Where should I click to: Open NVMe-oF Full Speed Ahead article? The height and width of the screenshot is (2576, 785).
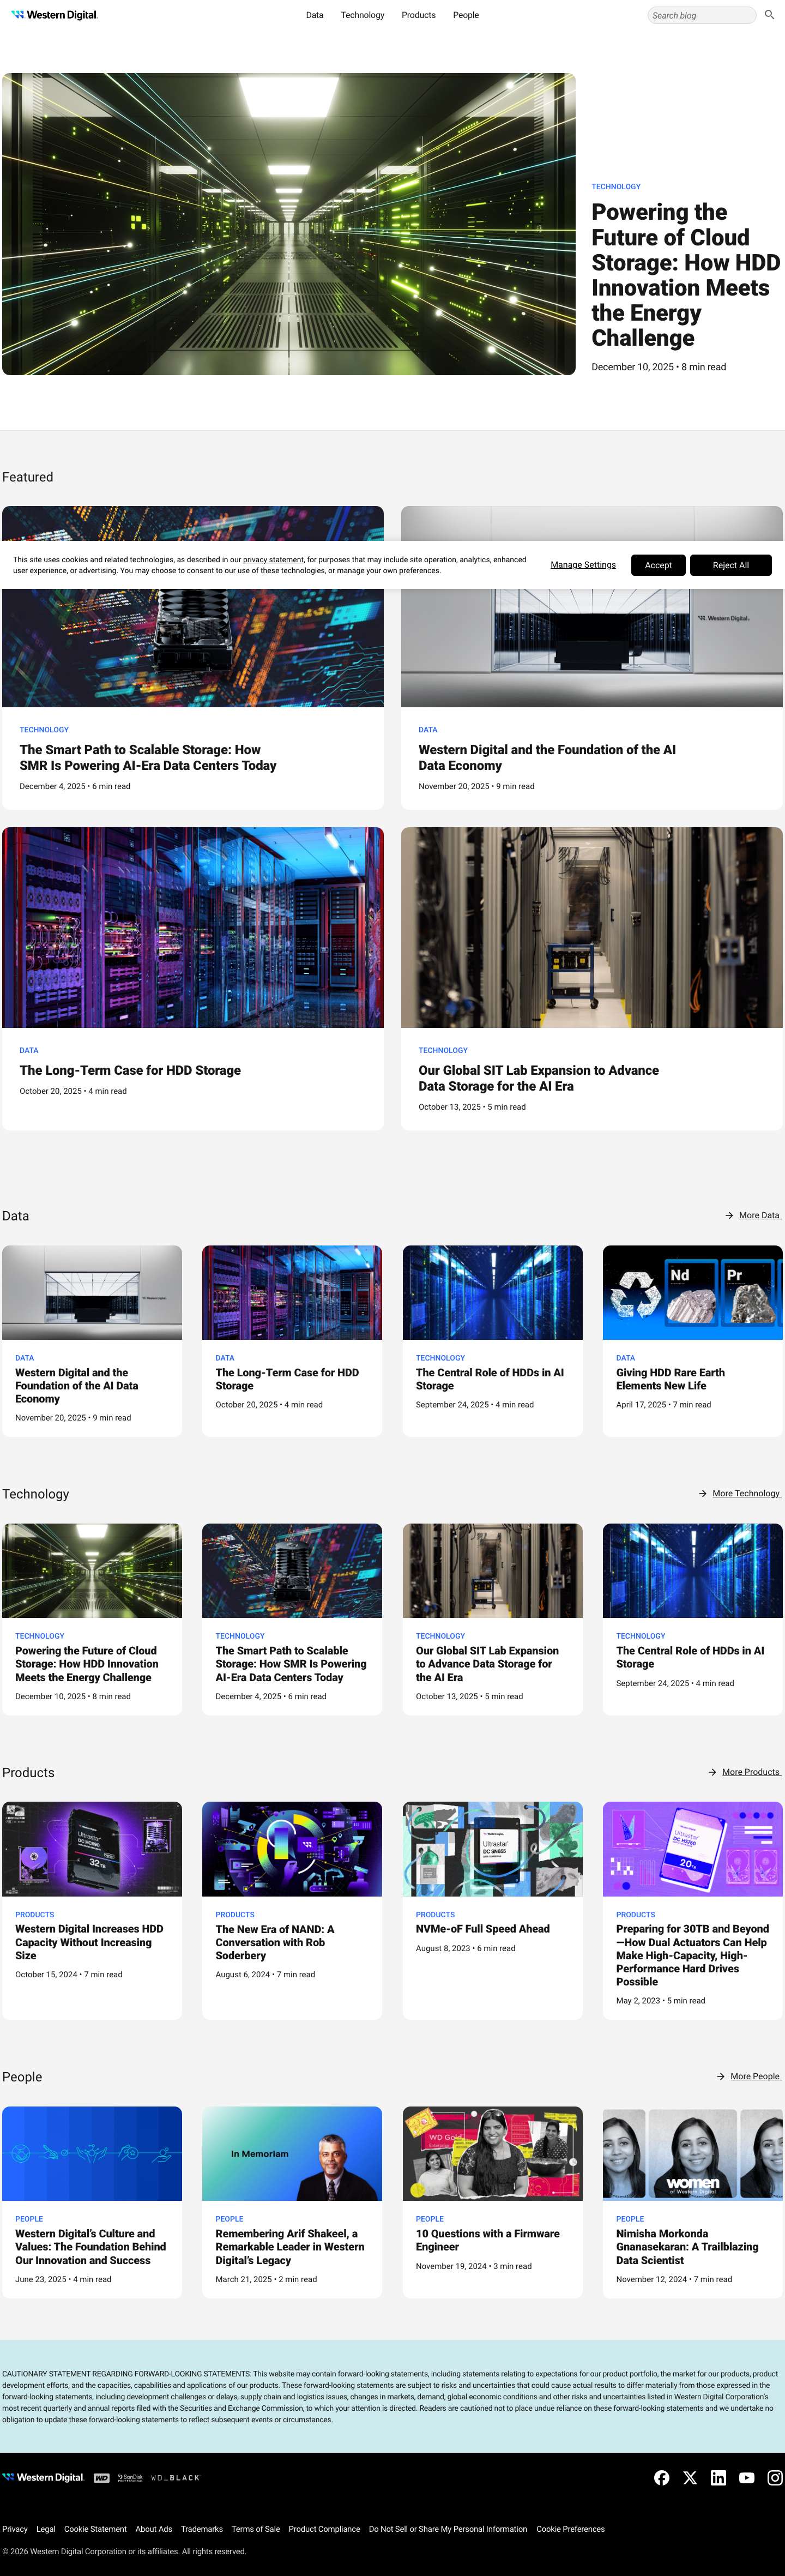click(x=483, y=1928)
